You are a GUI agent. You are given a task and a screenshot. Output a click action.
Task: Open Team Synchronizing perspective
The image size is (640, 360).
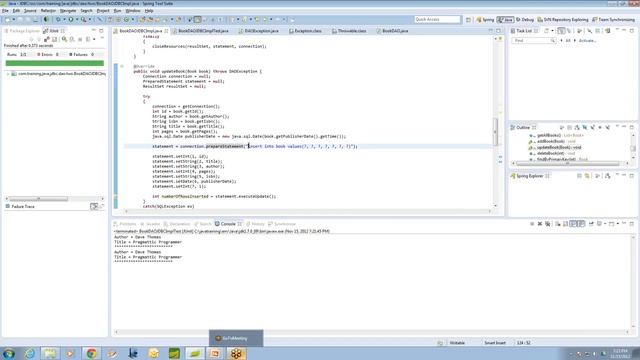pos(613,20)
